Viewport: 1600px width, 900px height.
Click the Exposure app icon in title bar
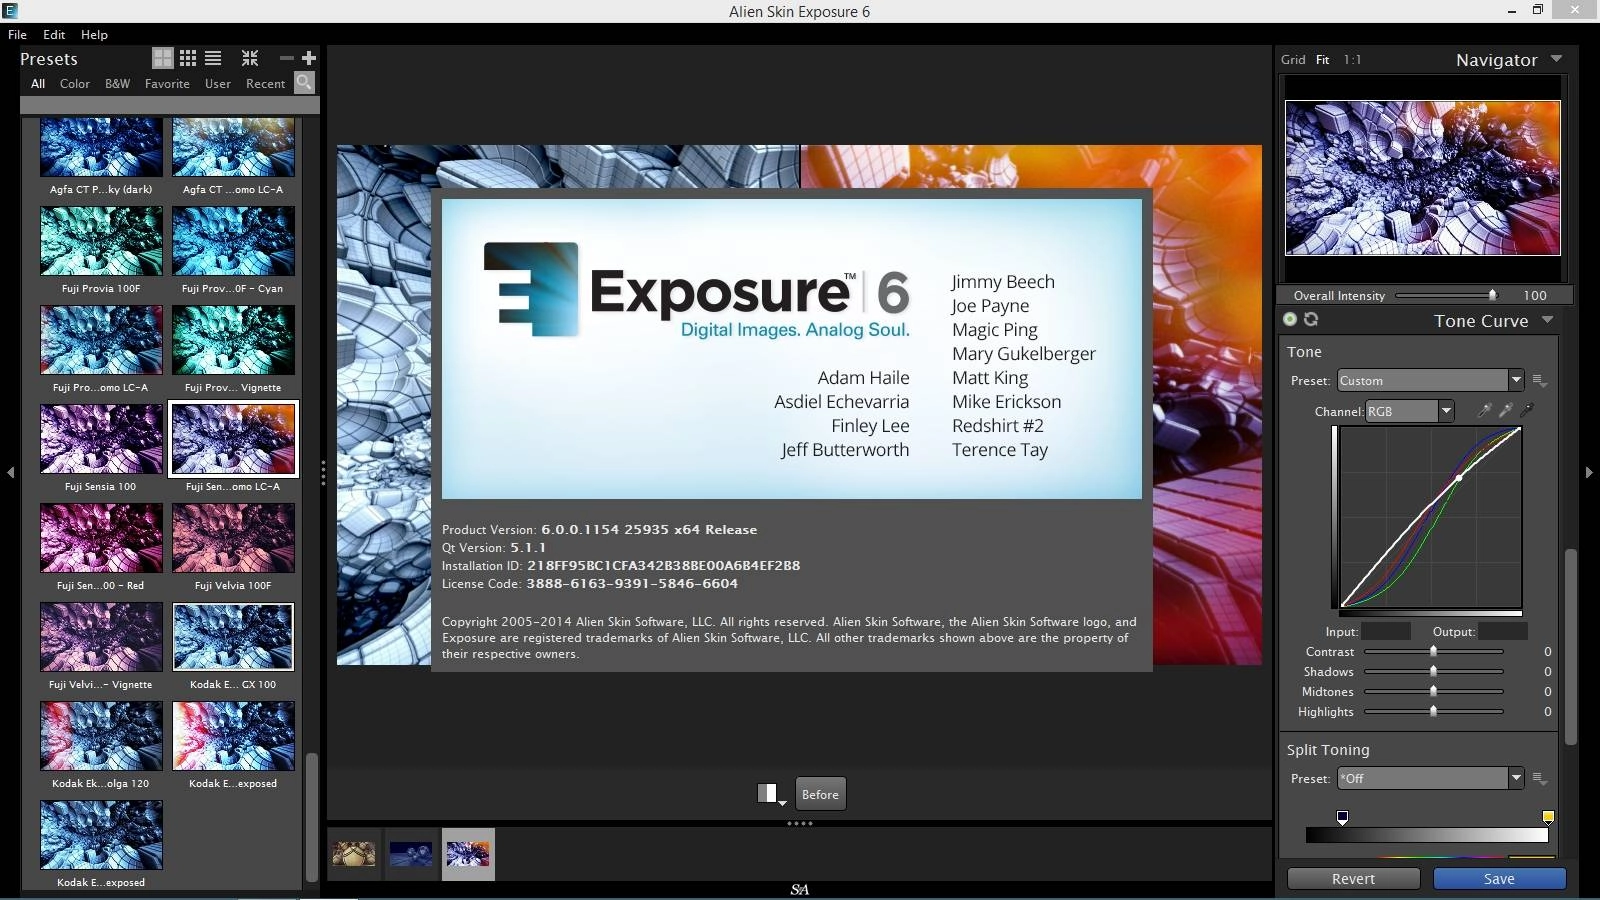[x=10, y=10]
